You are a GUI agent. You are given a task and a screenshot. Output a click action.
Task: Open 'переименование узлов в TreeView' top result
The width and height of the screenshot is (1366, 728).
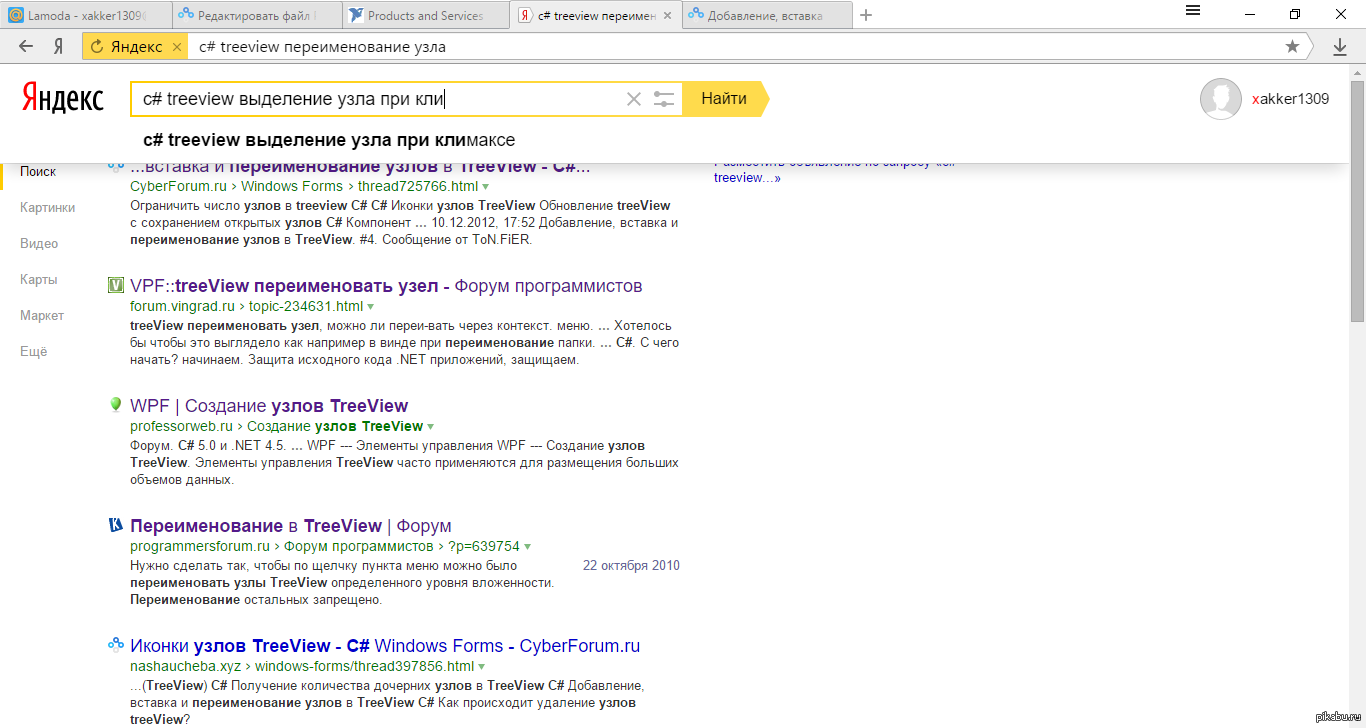(360, 168)
